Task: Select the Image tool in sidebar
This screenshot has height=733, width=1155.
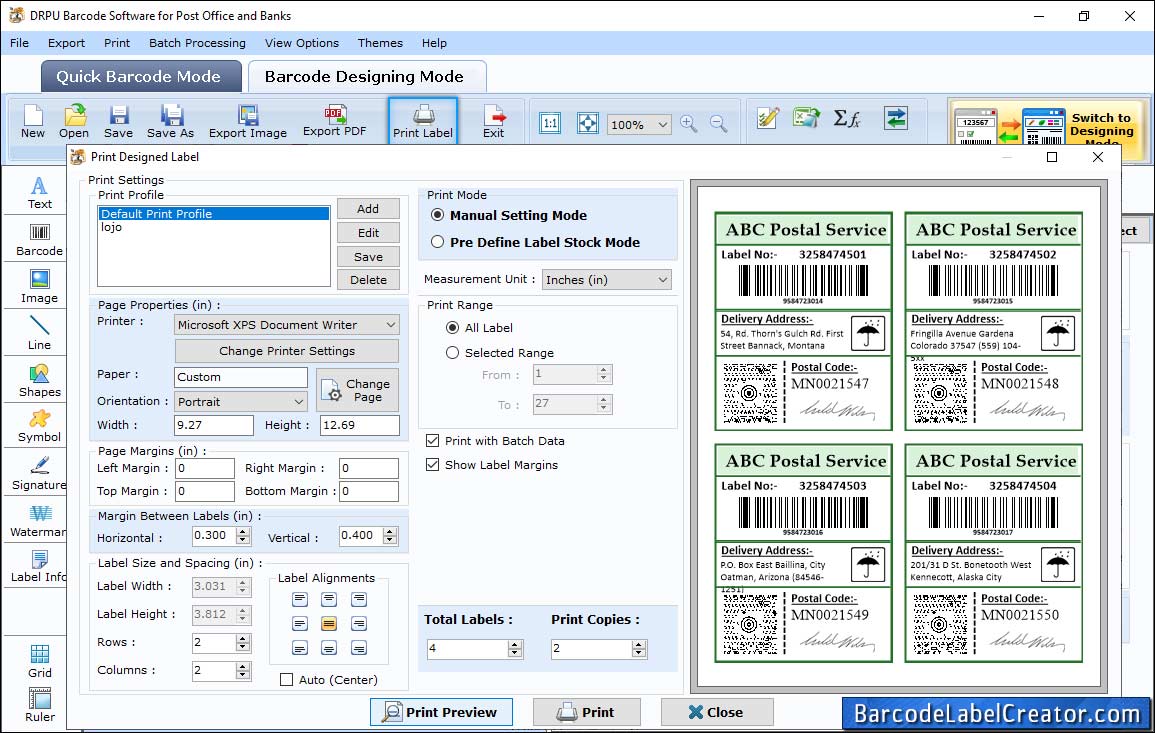Action: [x=39, y=287]
